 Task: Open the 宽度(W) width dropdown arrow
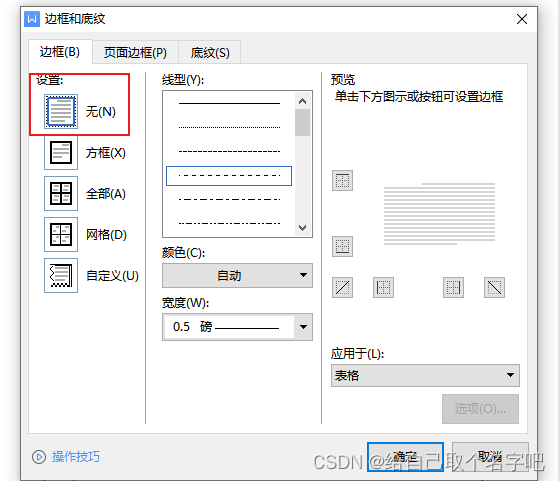coord(303,327)
